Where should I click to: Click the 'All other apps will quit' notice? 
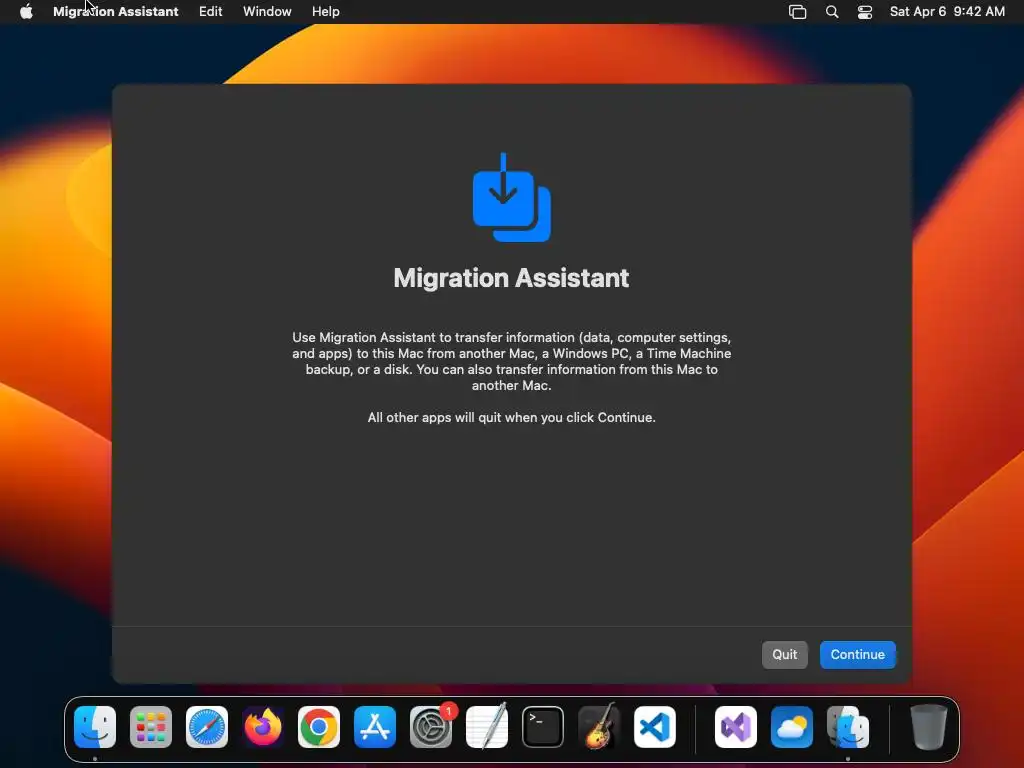511,417
